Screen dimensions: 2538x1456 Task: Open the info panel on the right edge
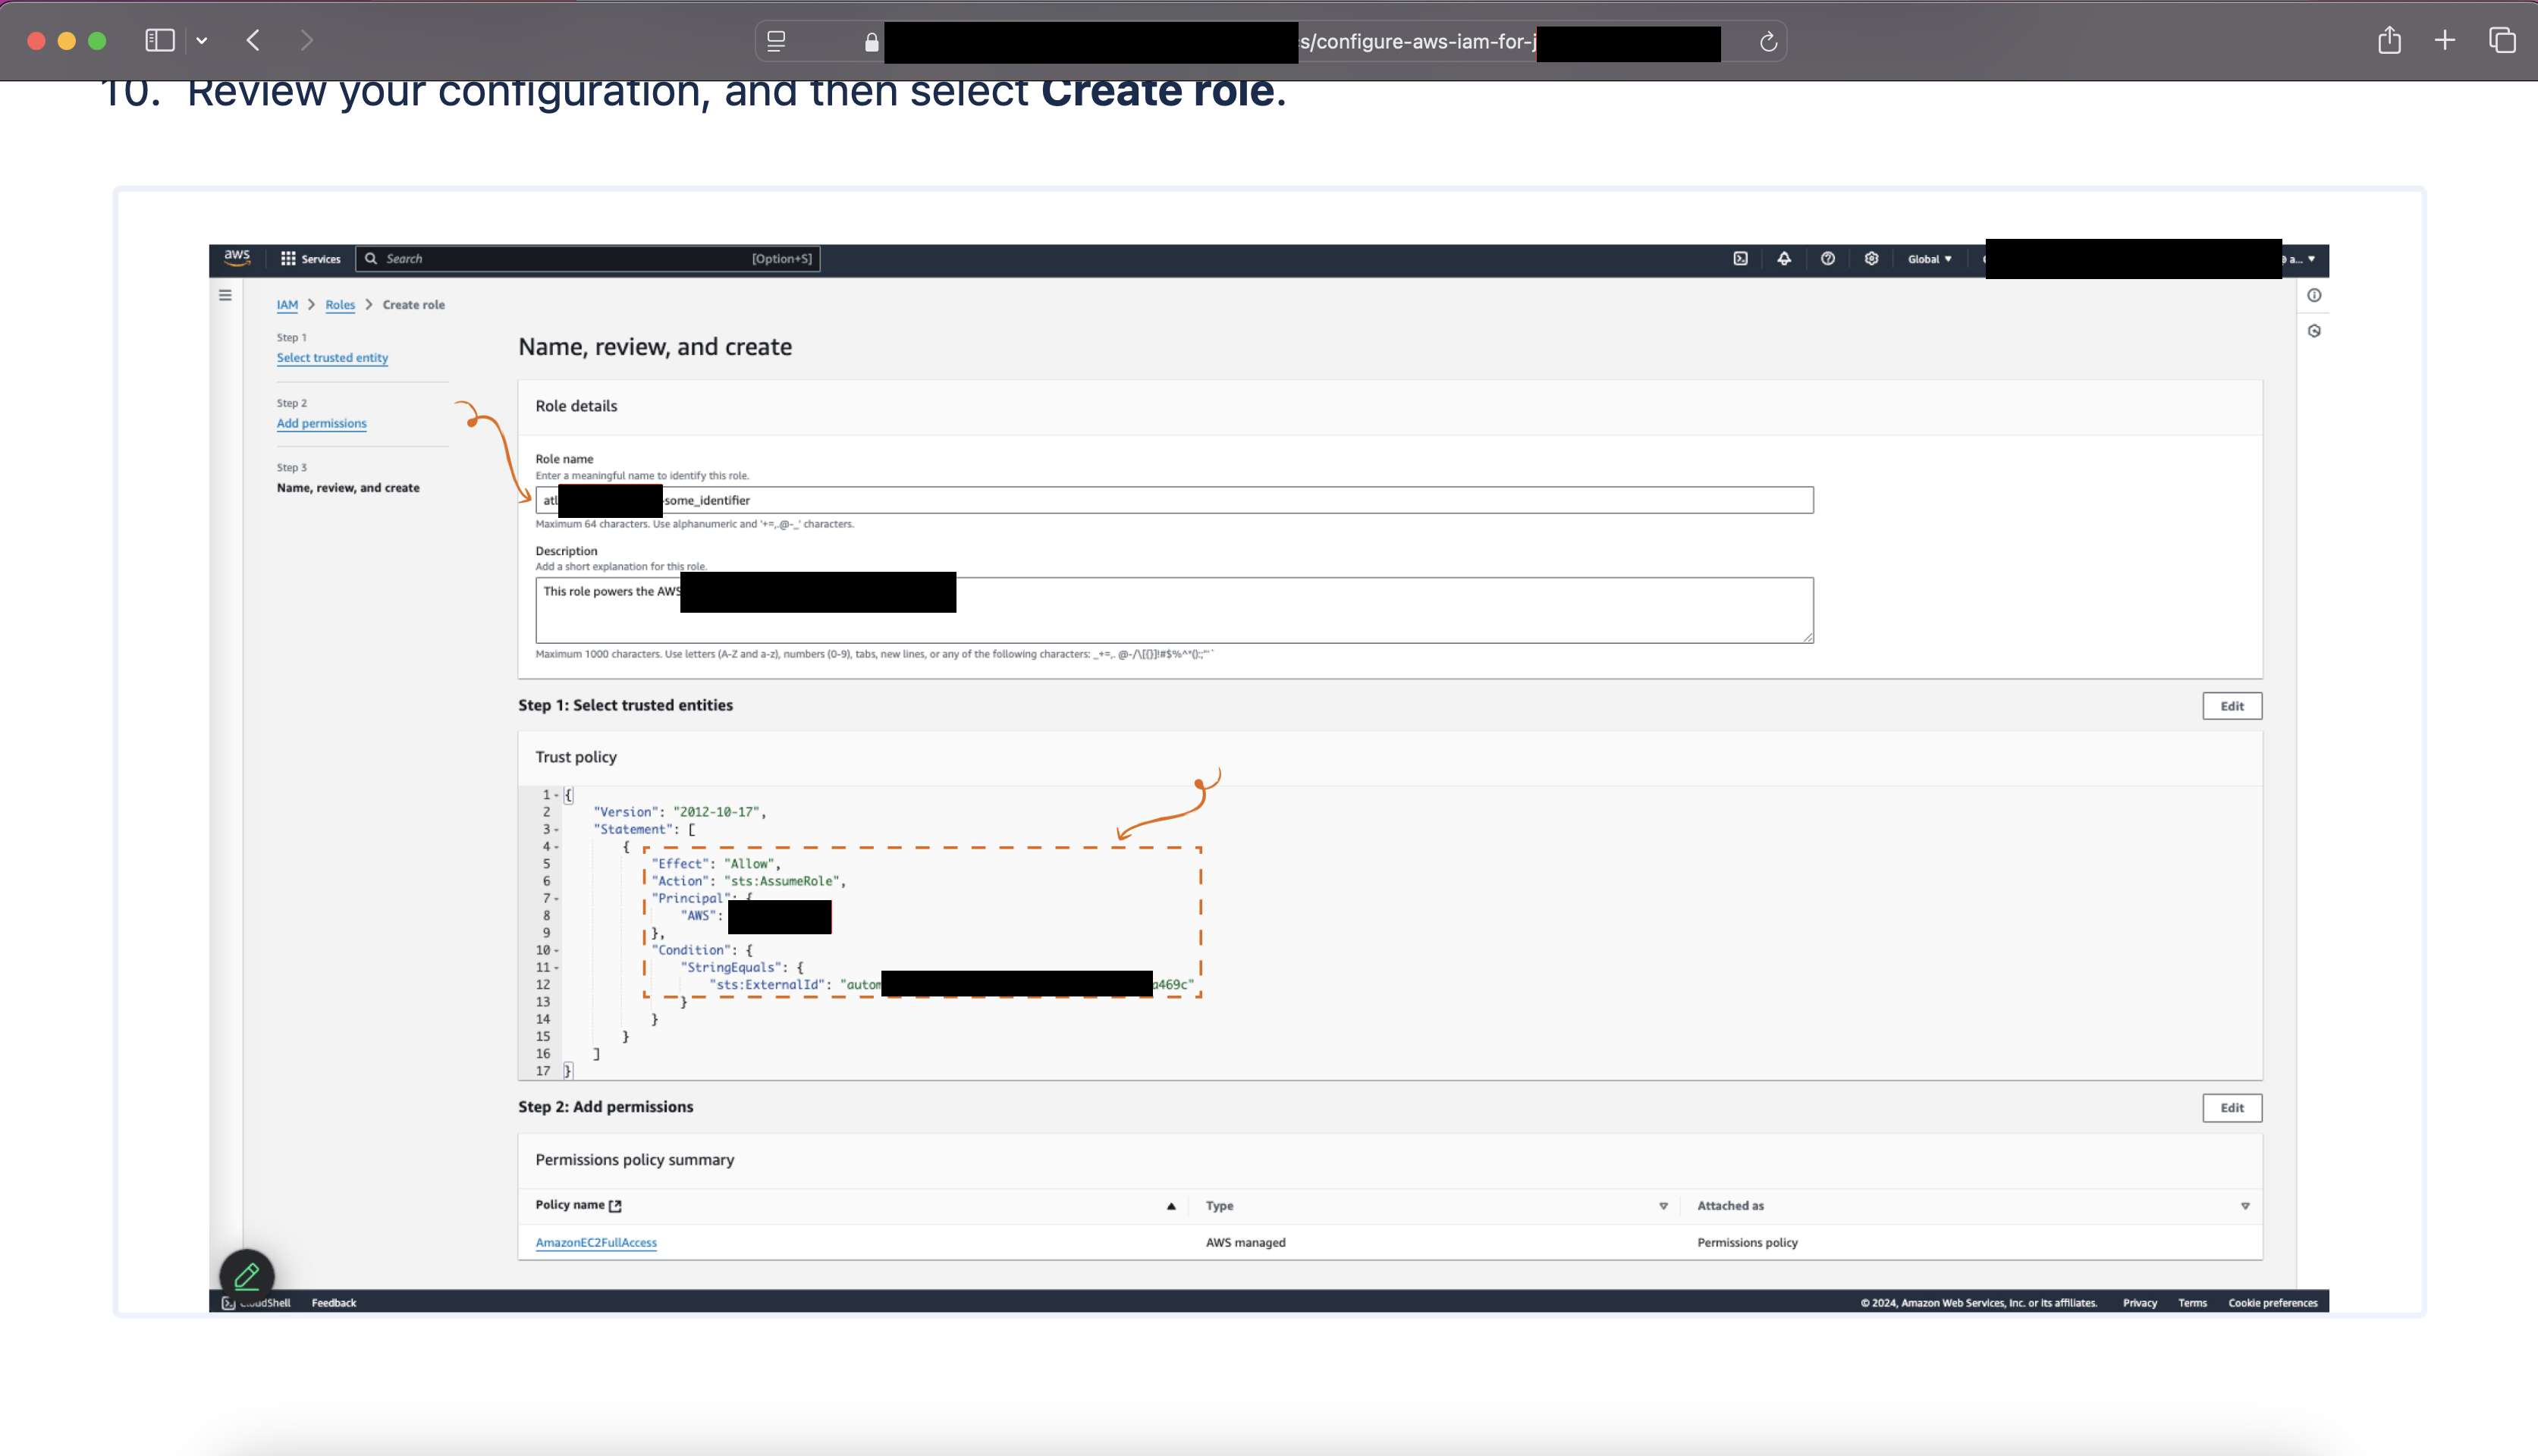point(2314,295)
